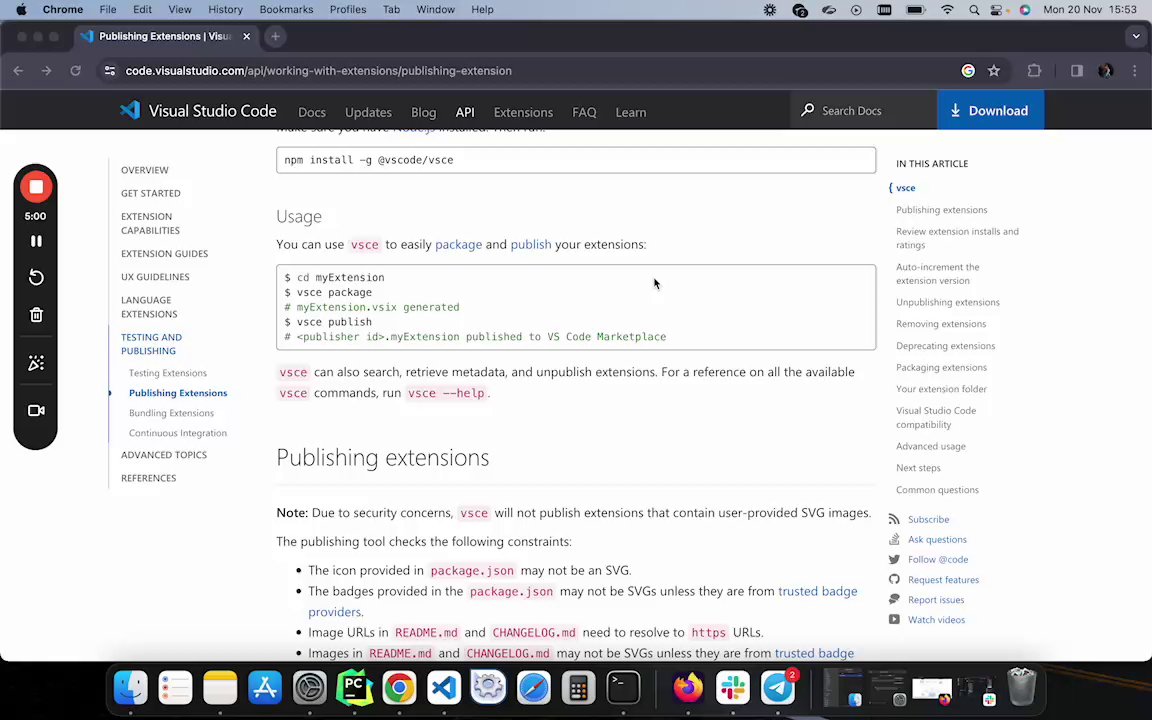Expand EXTENSION GUIDES section

point(165,253)
